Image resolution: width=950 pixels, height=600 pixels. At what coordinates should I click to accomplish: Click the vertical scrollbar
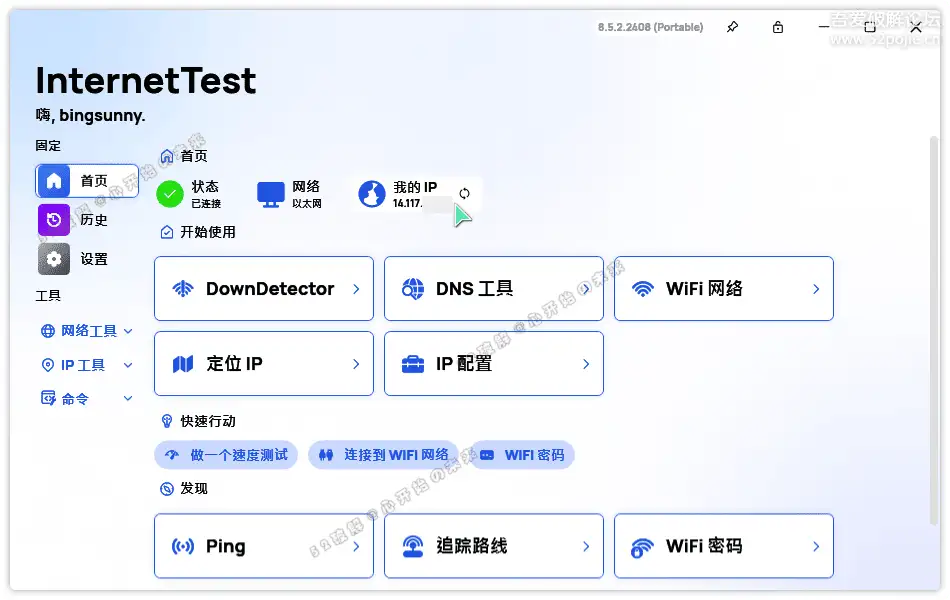click(x=934, y=330)
